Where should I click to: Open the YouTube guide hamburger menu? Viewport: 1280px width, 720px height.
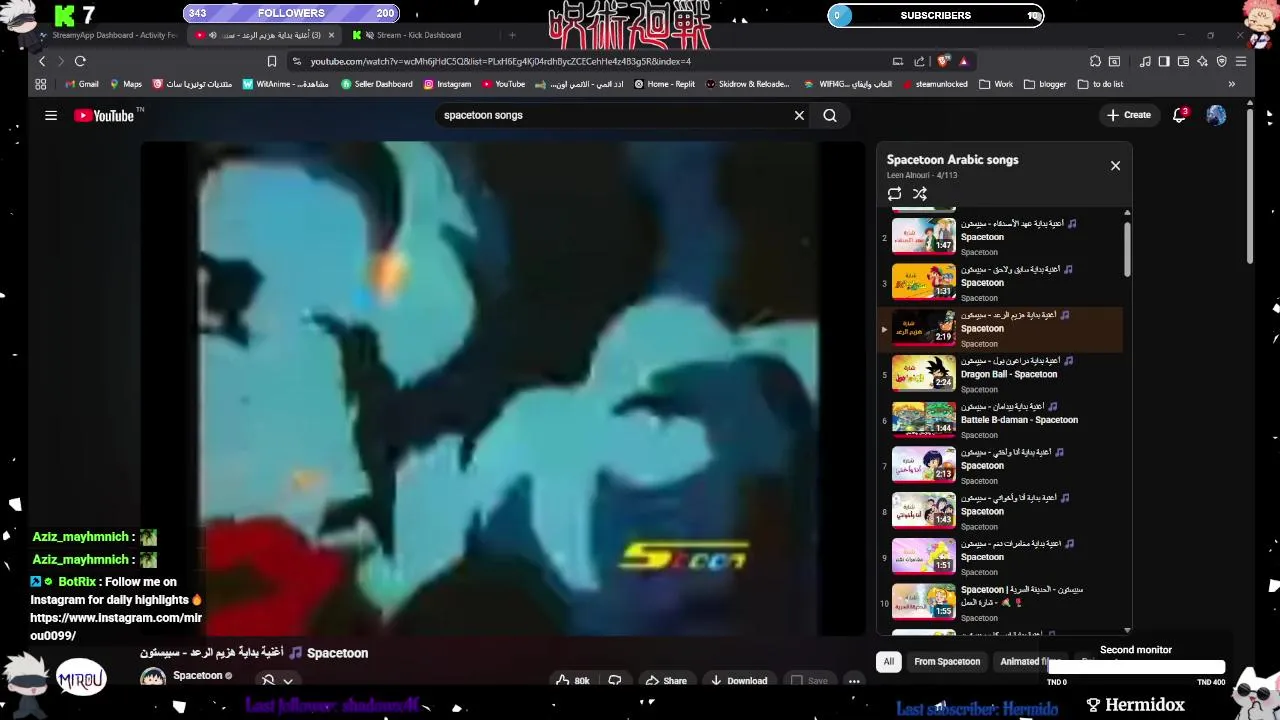pyautogui.click(x=51, y=115)
